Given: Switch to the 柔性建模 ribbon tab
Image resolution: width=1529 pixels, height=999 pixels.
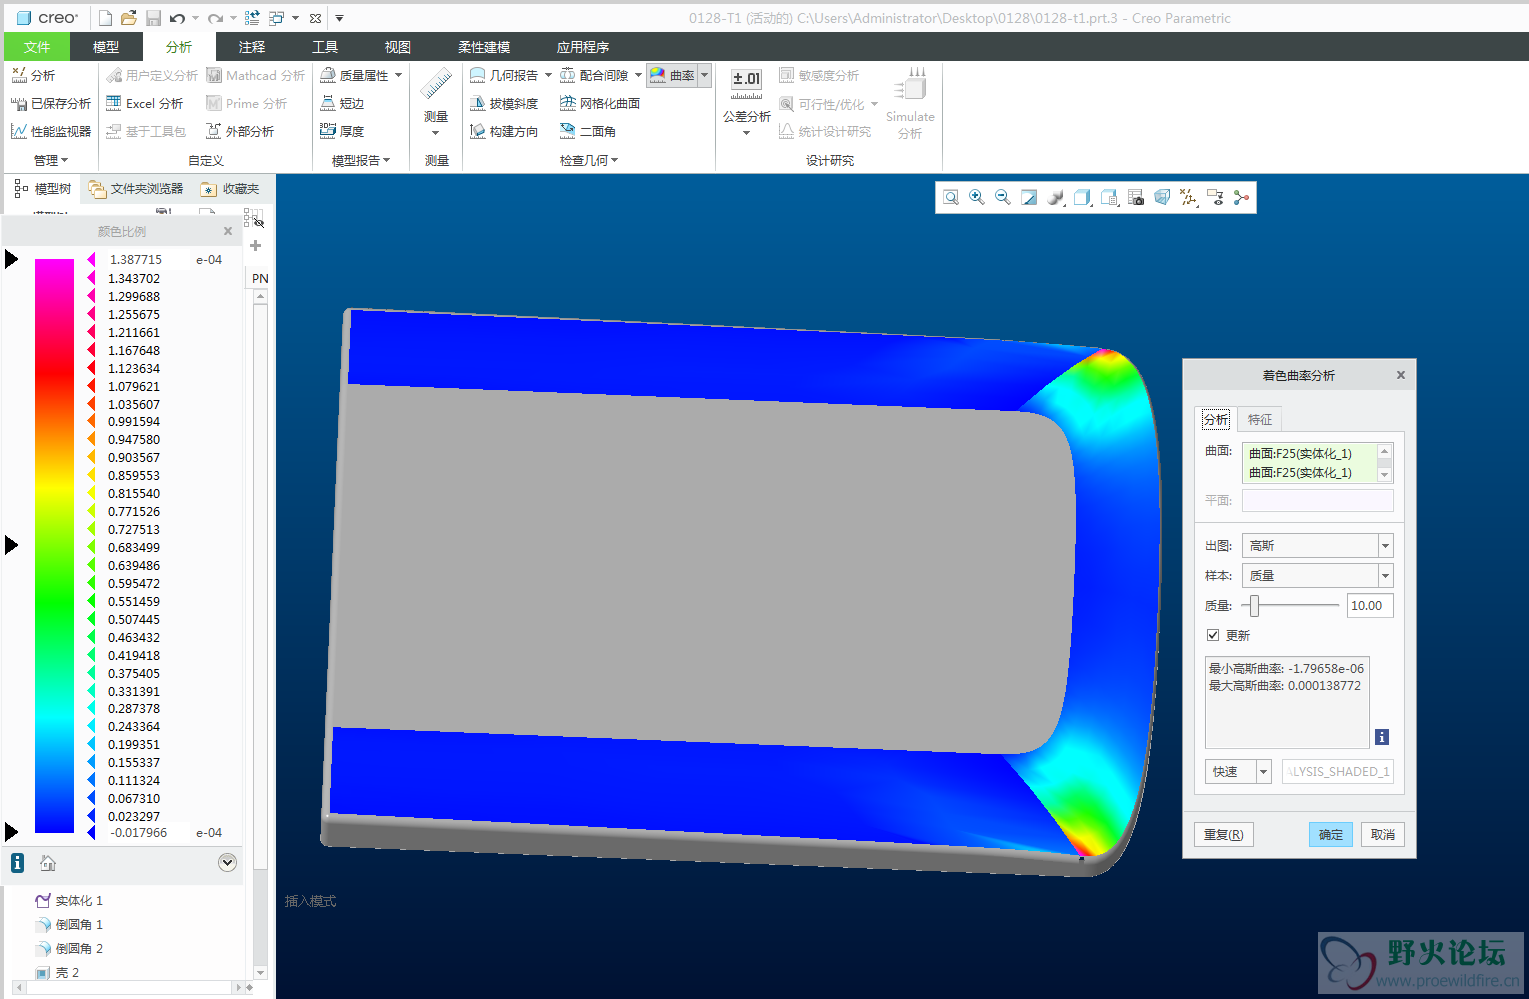Looking at the screenshot, I should [x=484, y=47].
